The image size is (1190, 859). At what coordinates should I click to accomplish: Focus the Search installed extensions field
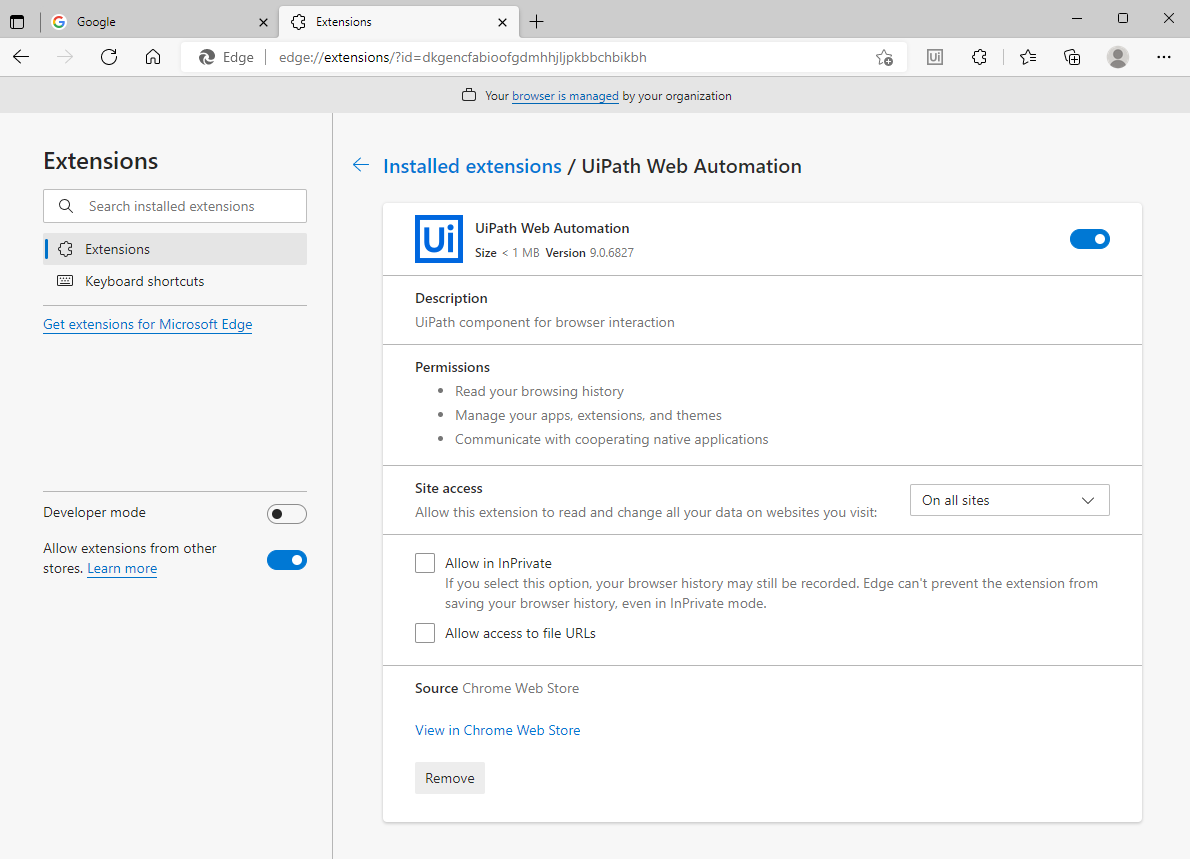175,206
